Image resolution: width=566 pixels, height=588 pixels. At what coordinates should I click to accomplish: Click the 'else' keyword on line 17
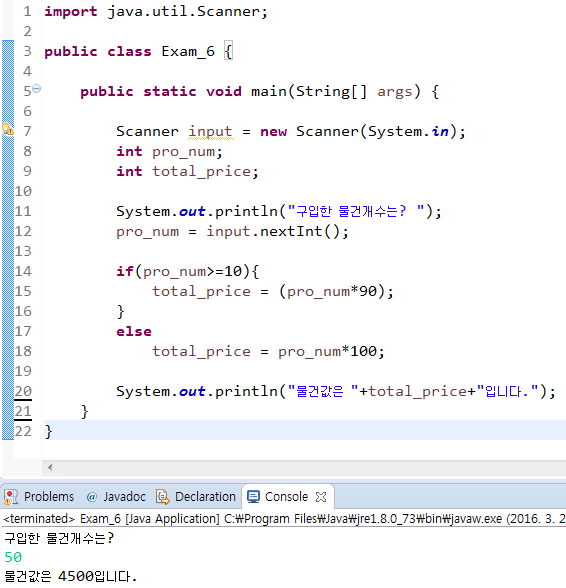(134, 331)
